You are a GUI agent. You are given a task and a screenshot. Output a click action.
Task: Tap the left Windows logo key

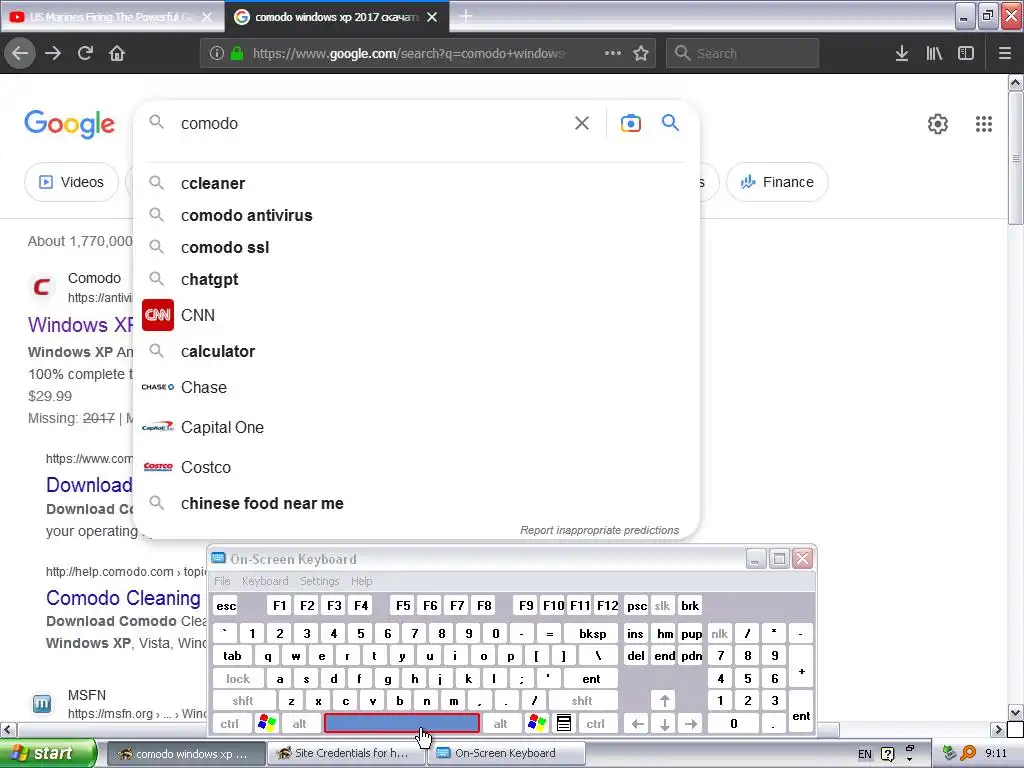[266, 723]
